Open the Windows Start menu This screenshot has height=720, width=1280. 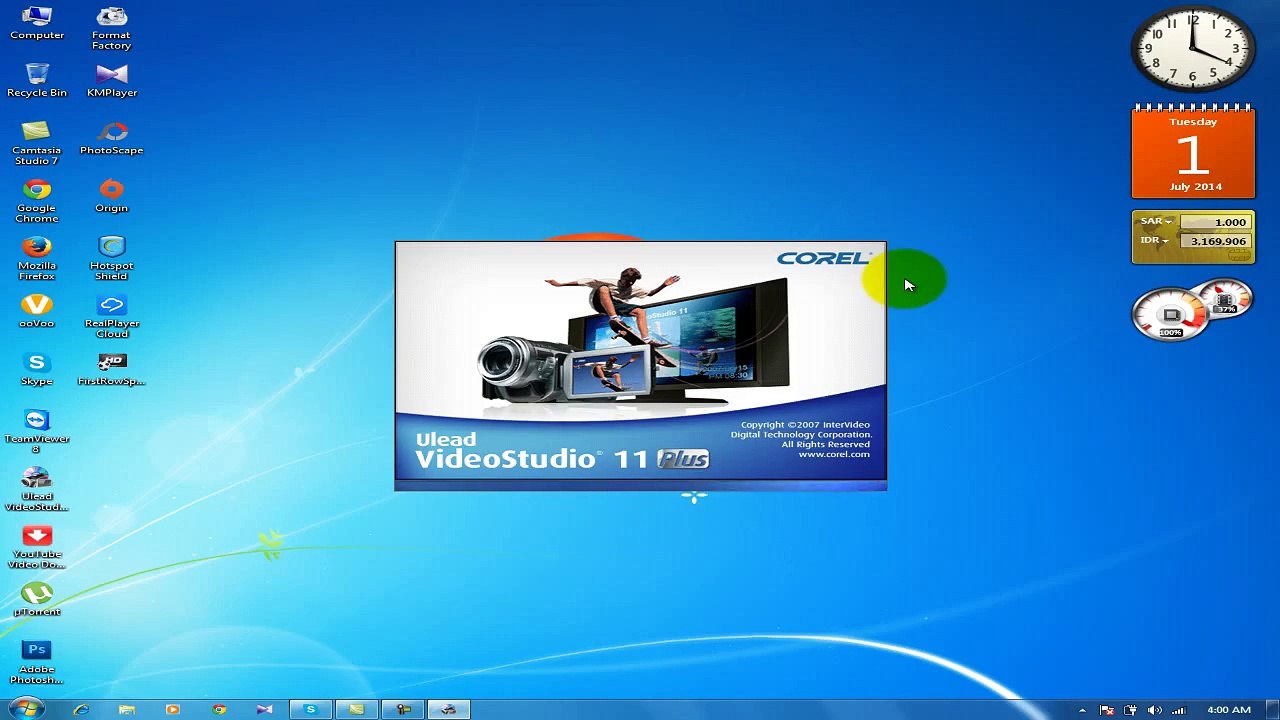point(25,709)
